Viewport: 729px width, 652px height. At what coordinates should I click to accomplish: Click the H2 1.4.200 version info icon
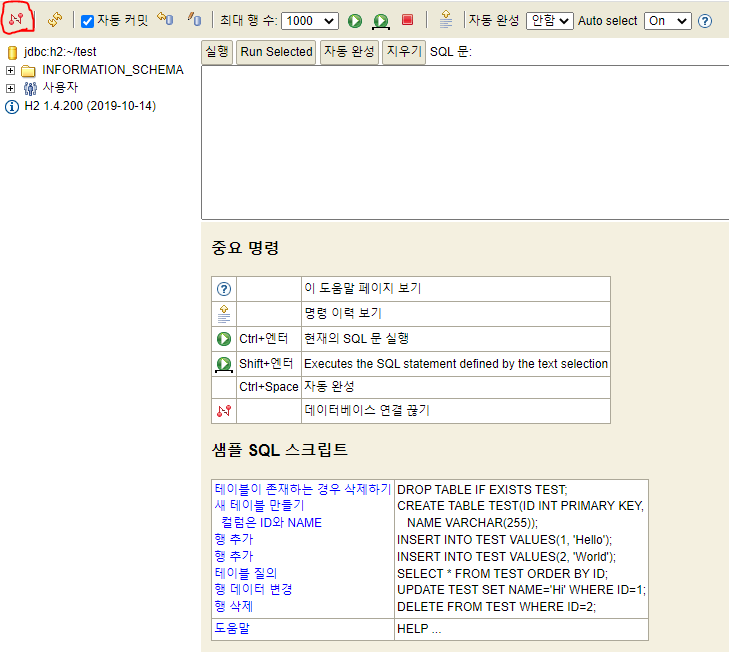click(x=12, y=106)
